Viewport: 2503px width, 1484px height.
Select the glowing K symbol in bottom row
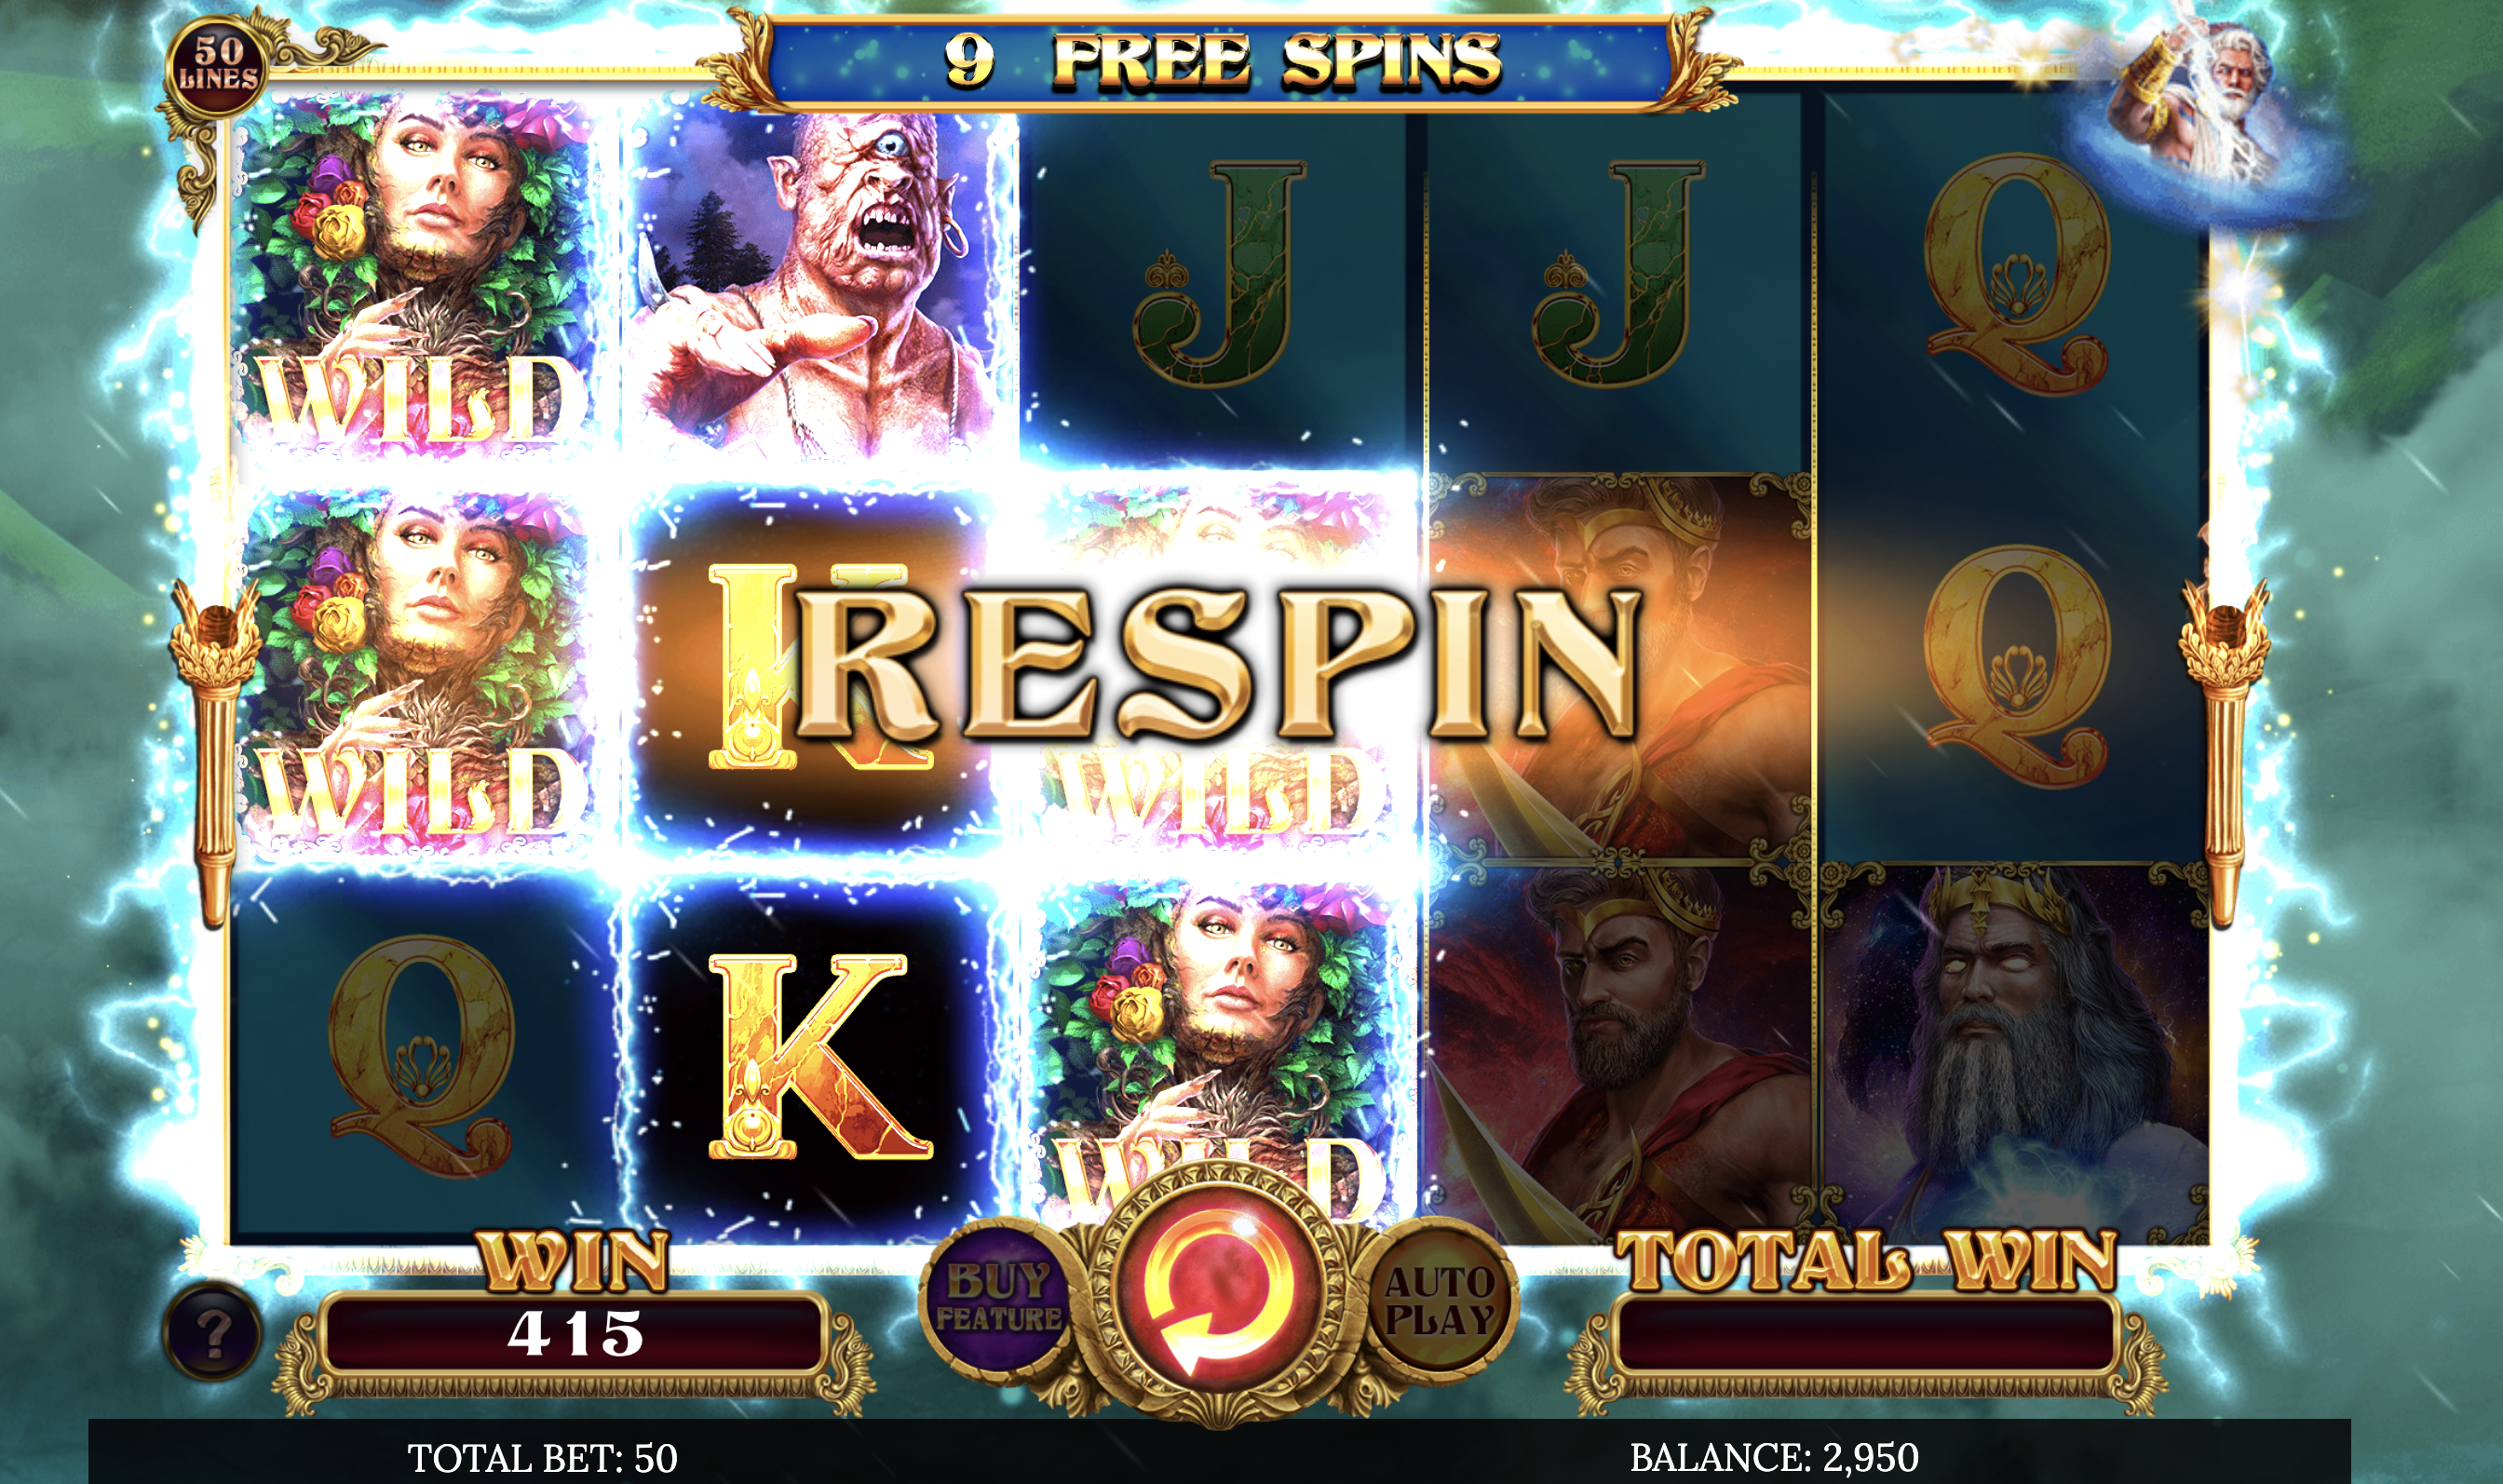[817, 1057]
